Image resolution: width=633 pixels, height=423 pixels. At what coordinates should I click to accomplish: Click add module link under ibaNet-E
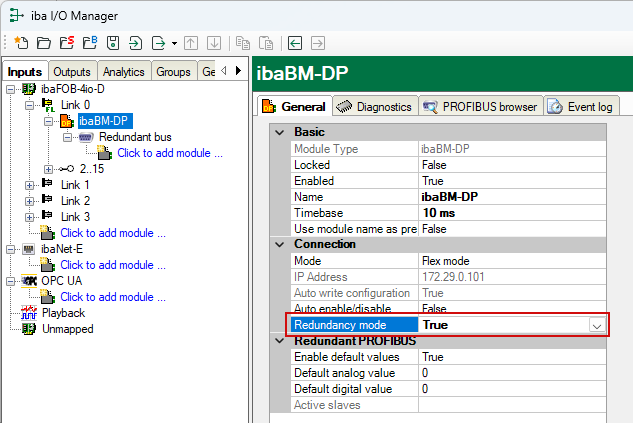click(112, 265)
